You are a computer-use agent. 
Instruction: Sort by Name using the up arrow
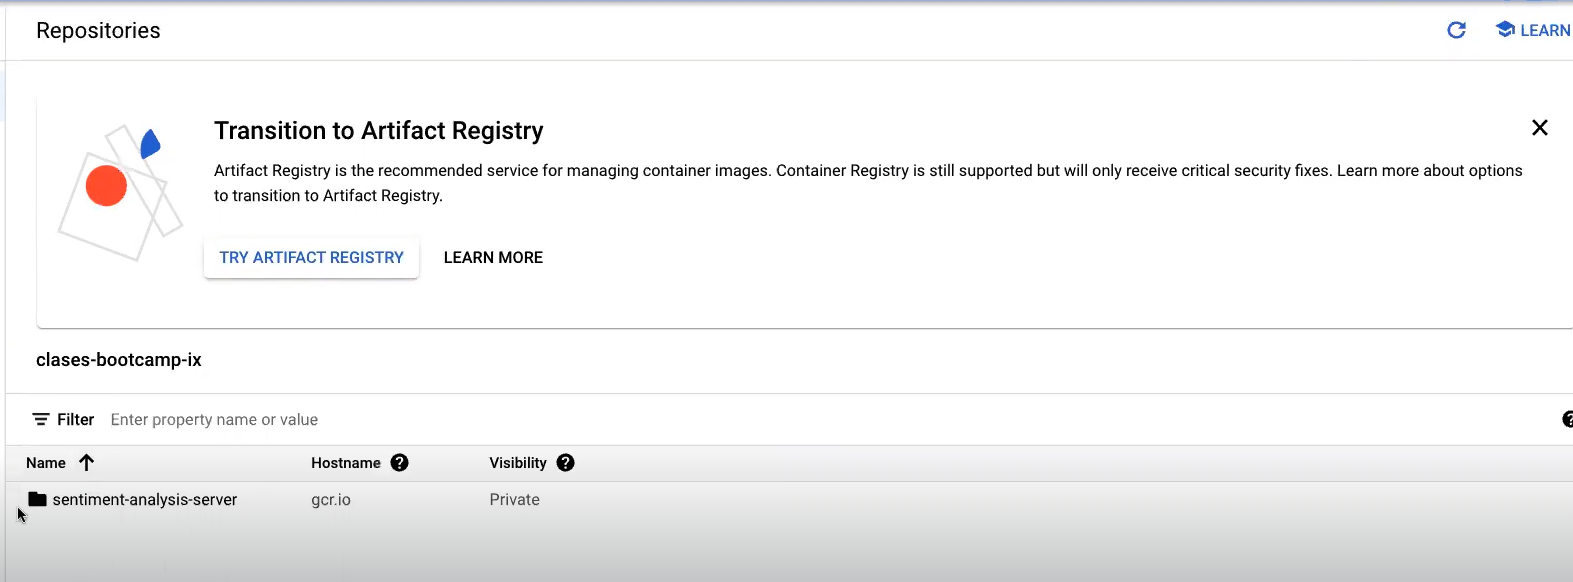tap(87, 463)
